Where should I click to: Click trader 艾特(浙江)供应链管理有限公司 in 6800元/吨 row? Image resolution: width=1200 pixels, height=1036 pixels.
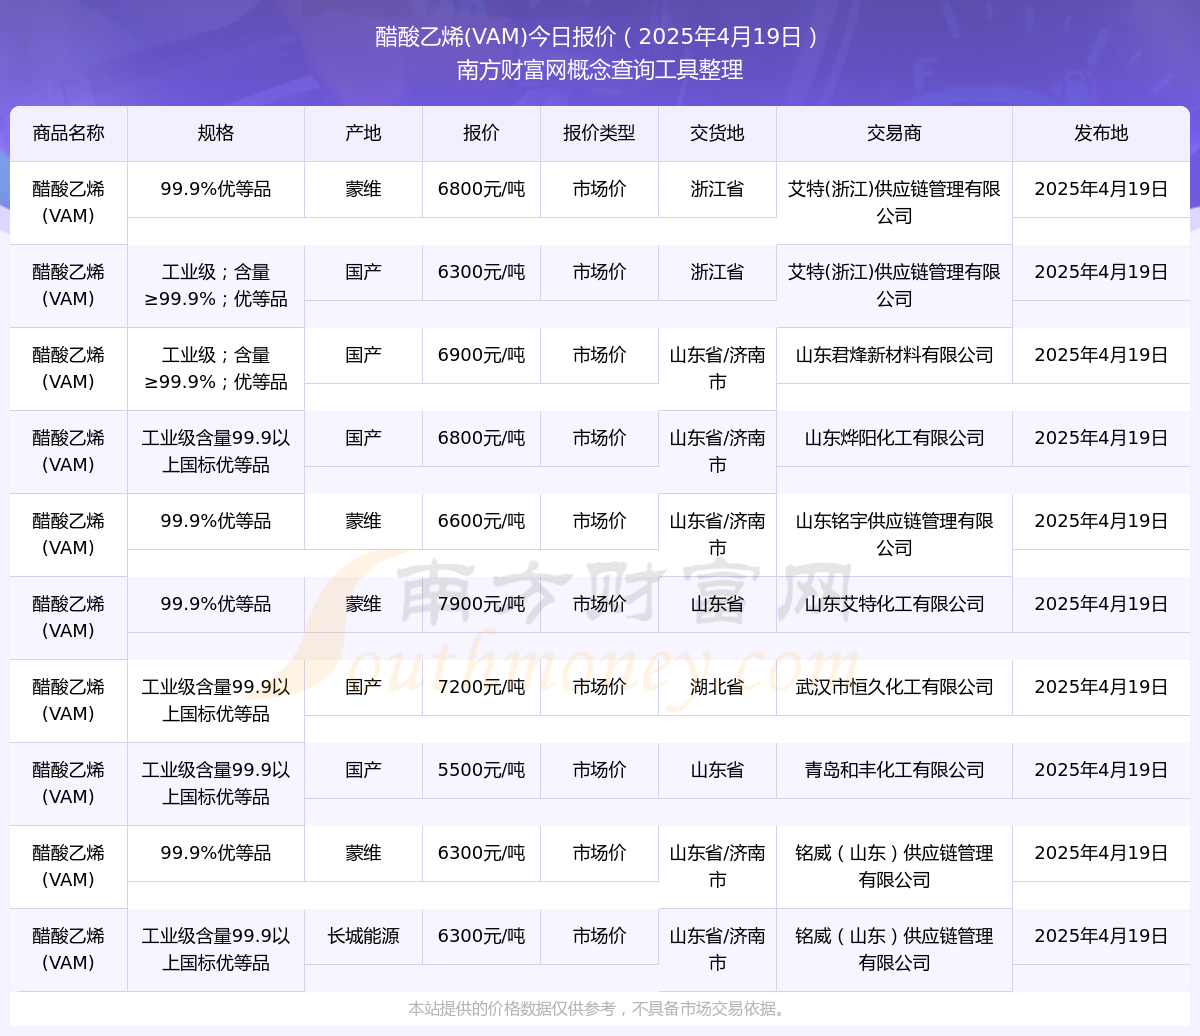894,202
